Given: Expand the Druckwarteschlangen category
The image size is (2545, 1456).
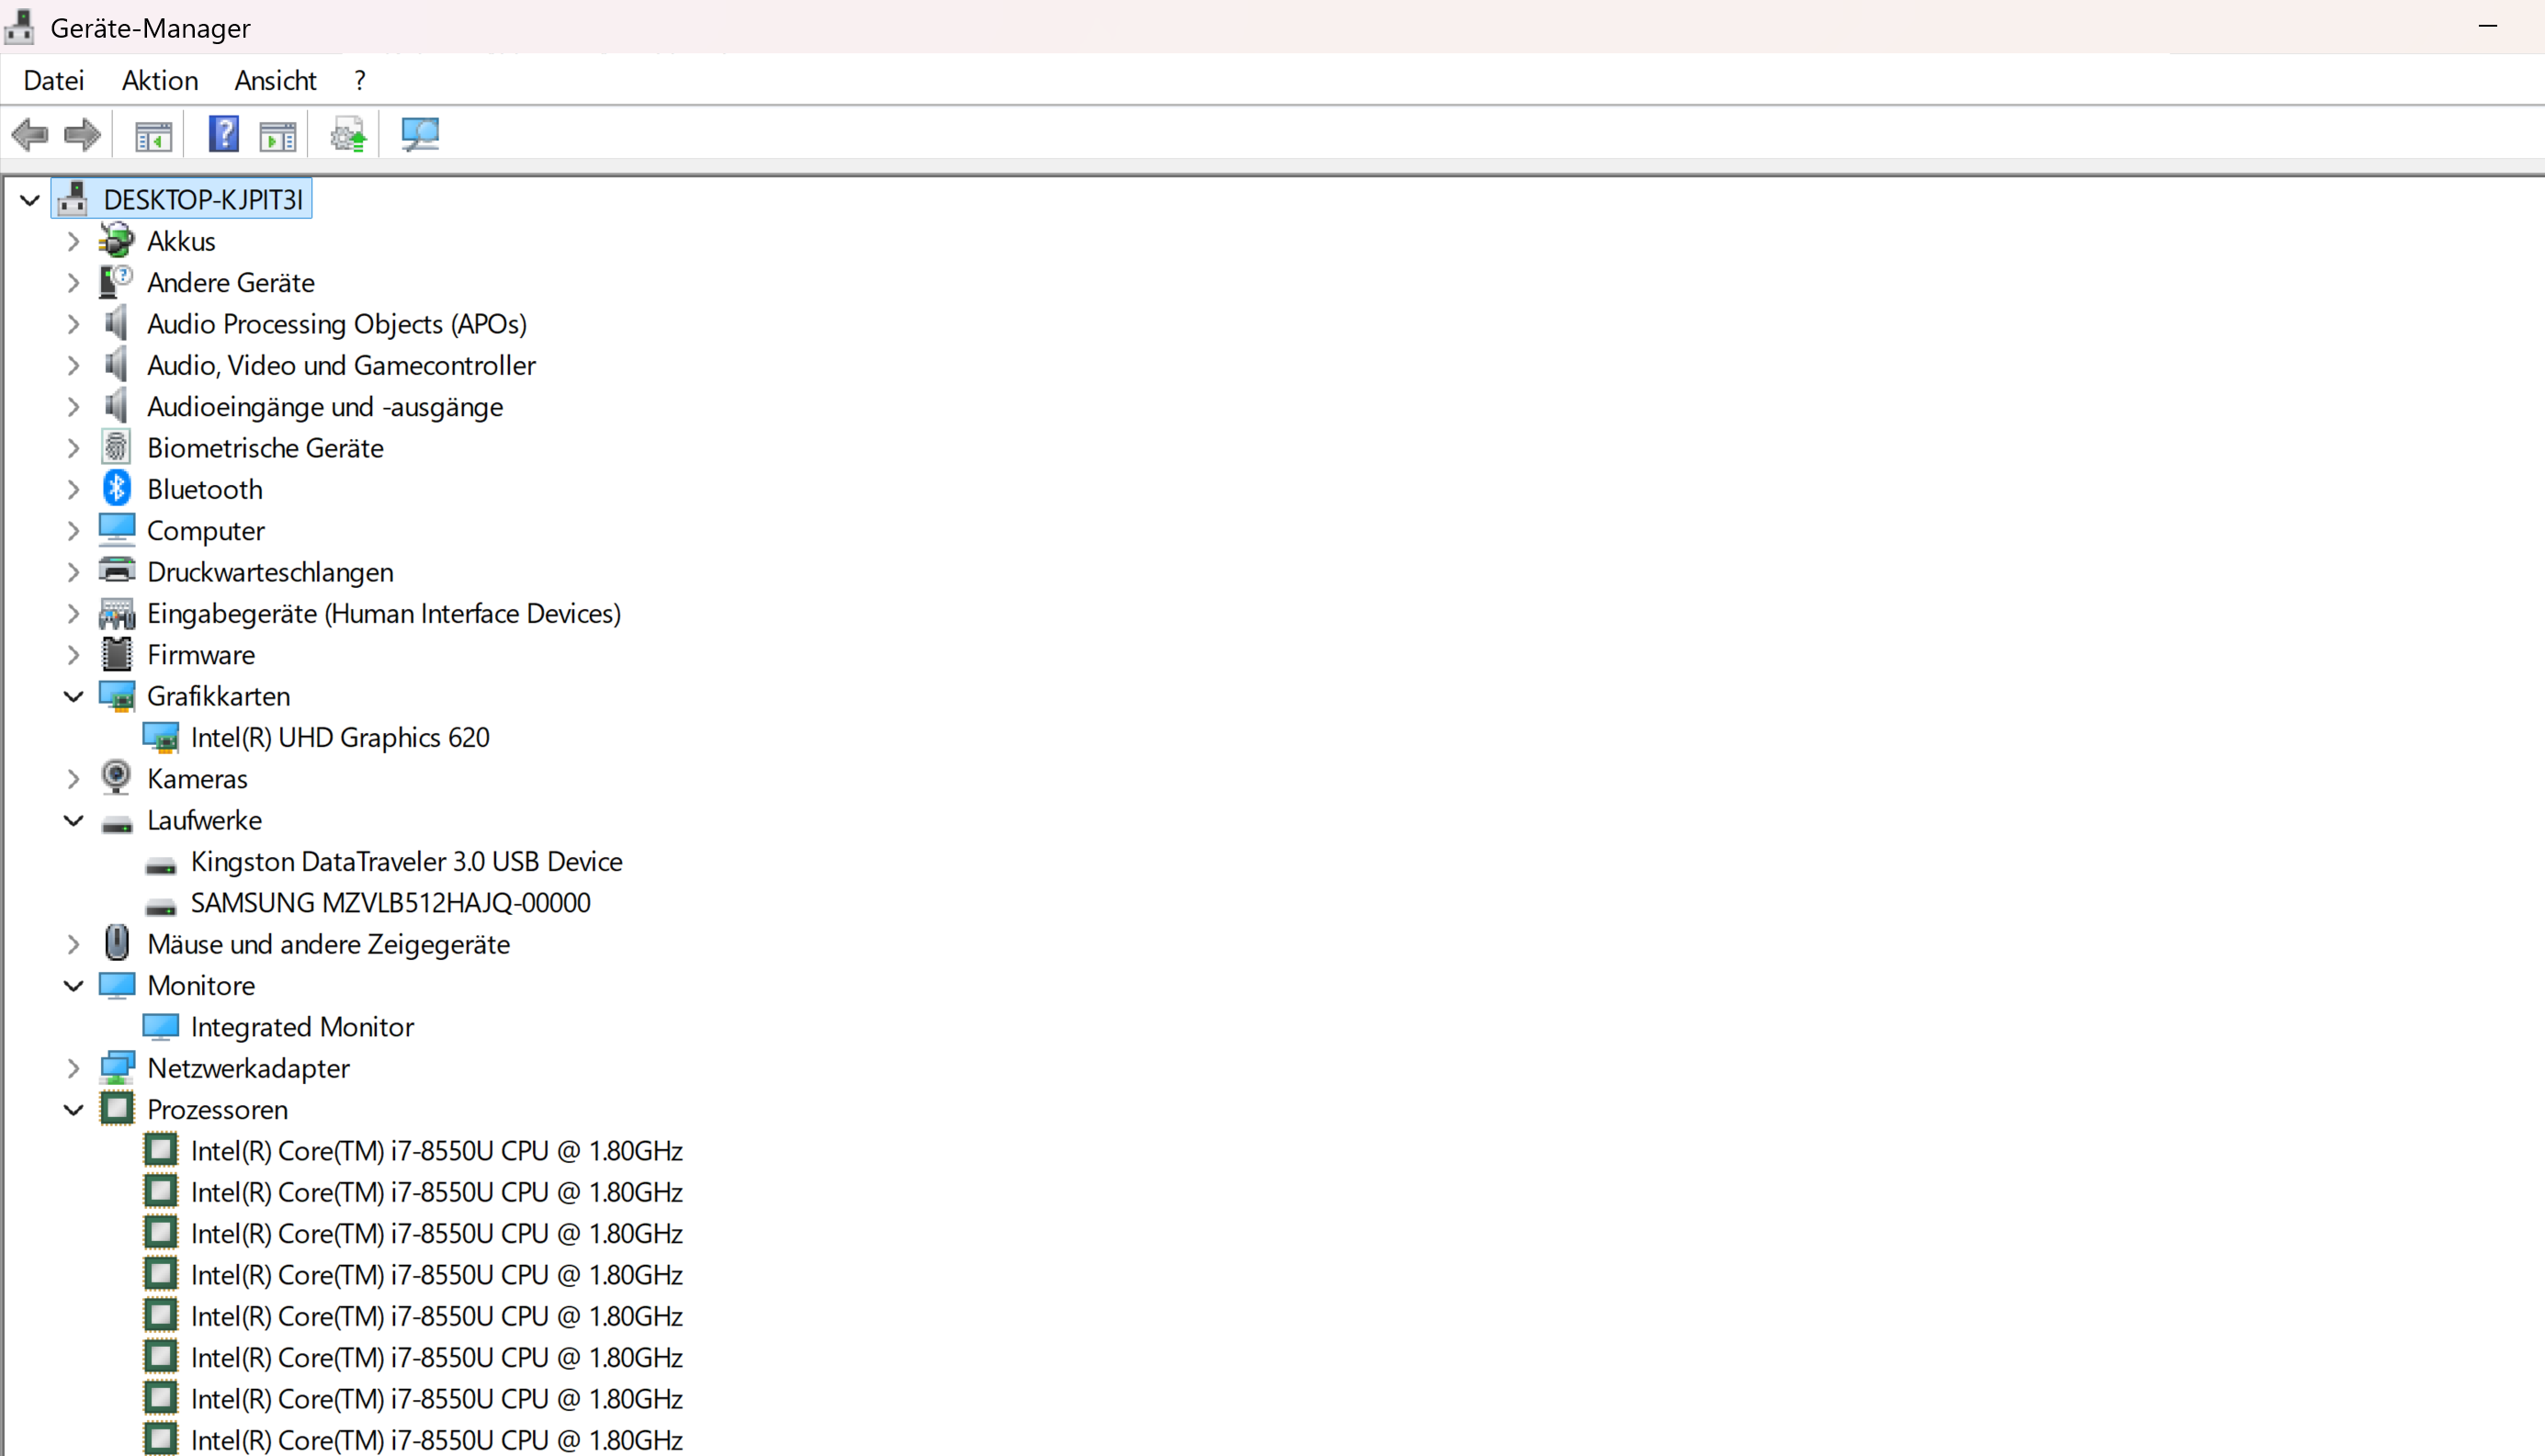Looking at the screenshot, I should click(x=73, y=572).
